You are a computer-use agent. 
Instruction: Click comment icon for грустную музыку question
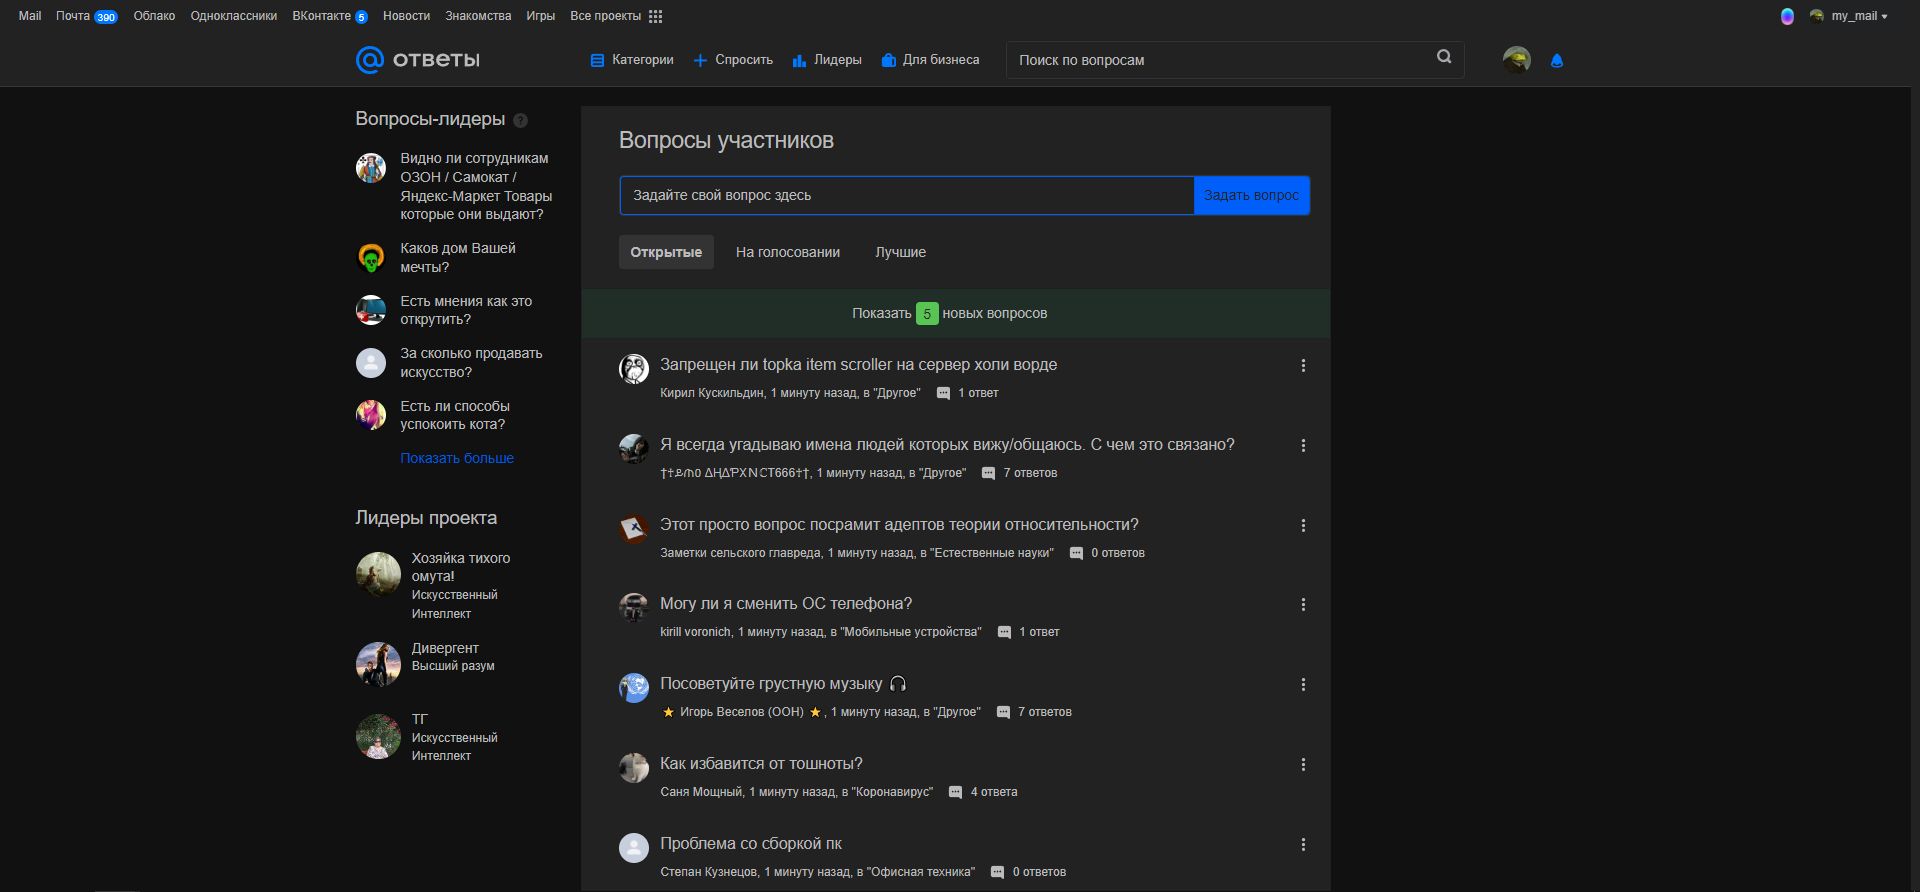click(x=1003, y=713)
